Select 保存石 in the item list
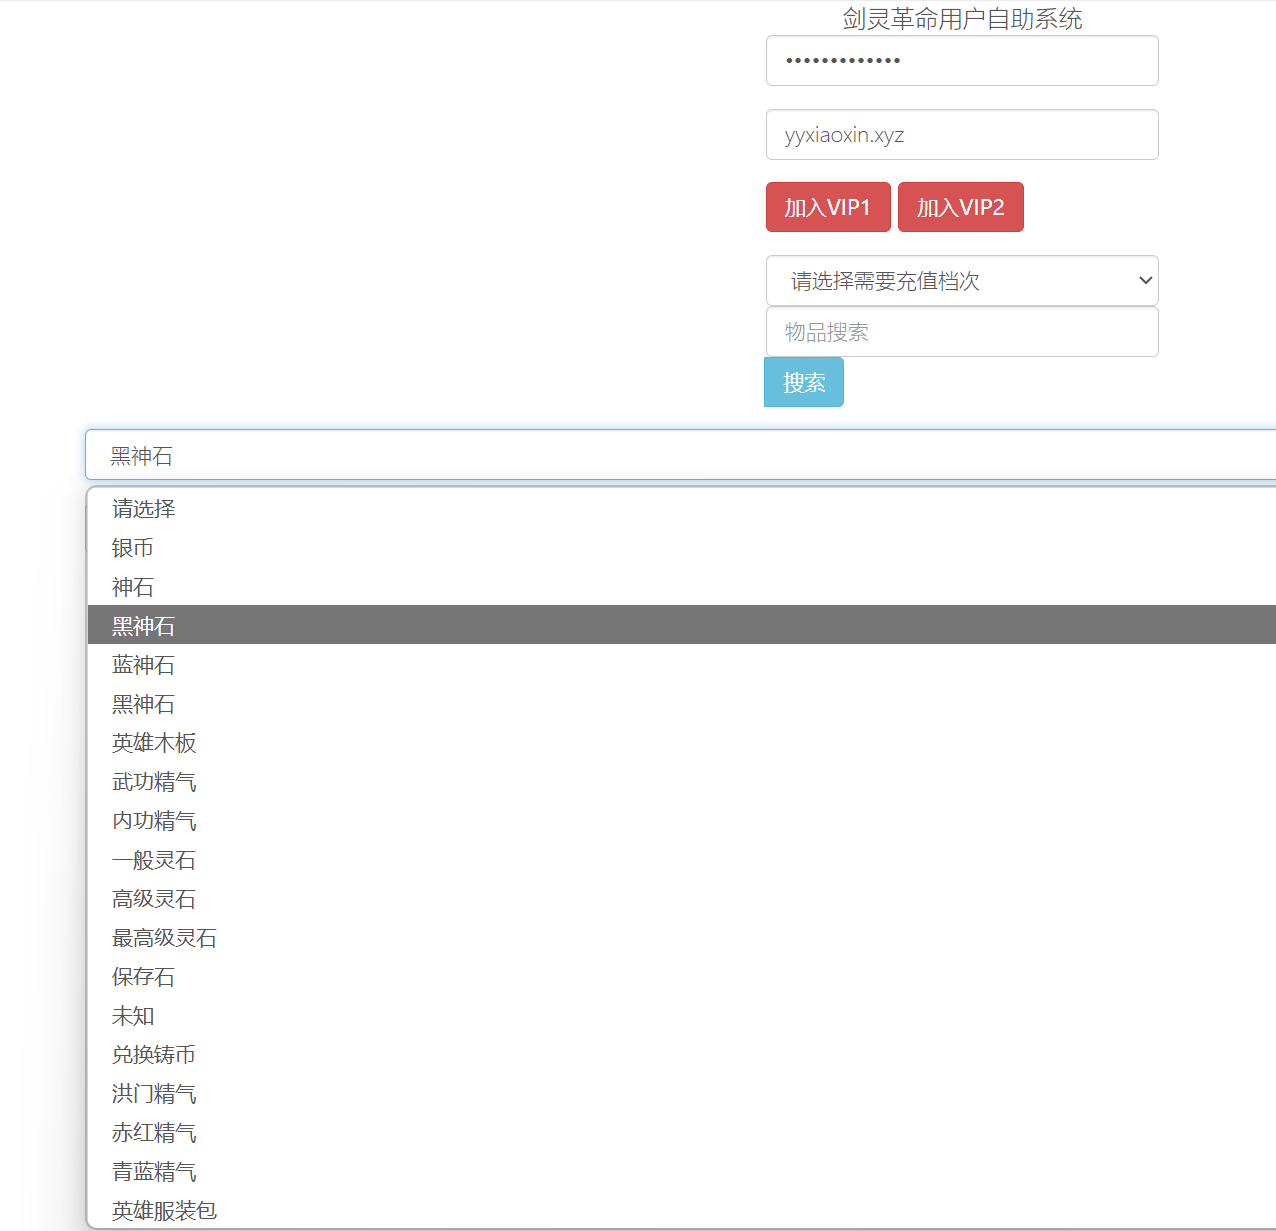Image resolution: width=1276 pixels, height=1231 pixels. pyautogui.click(x=143, y=976)
